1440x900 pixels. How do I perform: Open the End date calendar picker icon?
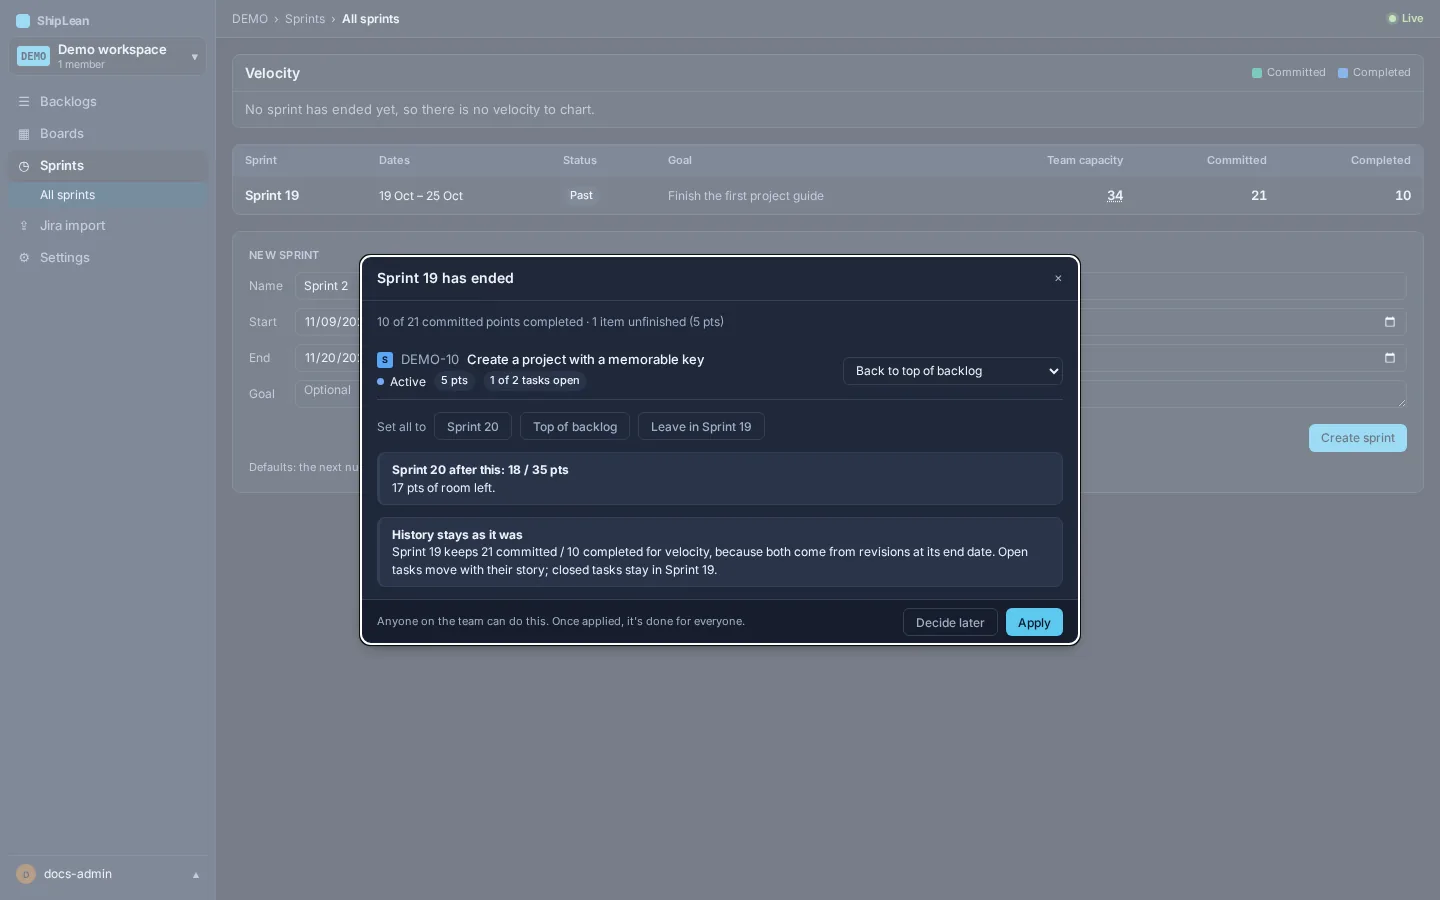click(1390, 358)
